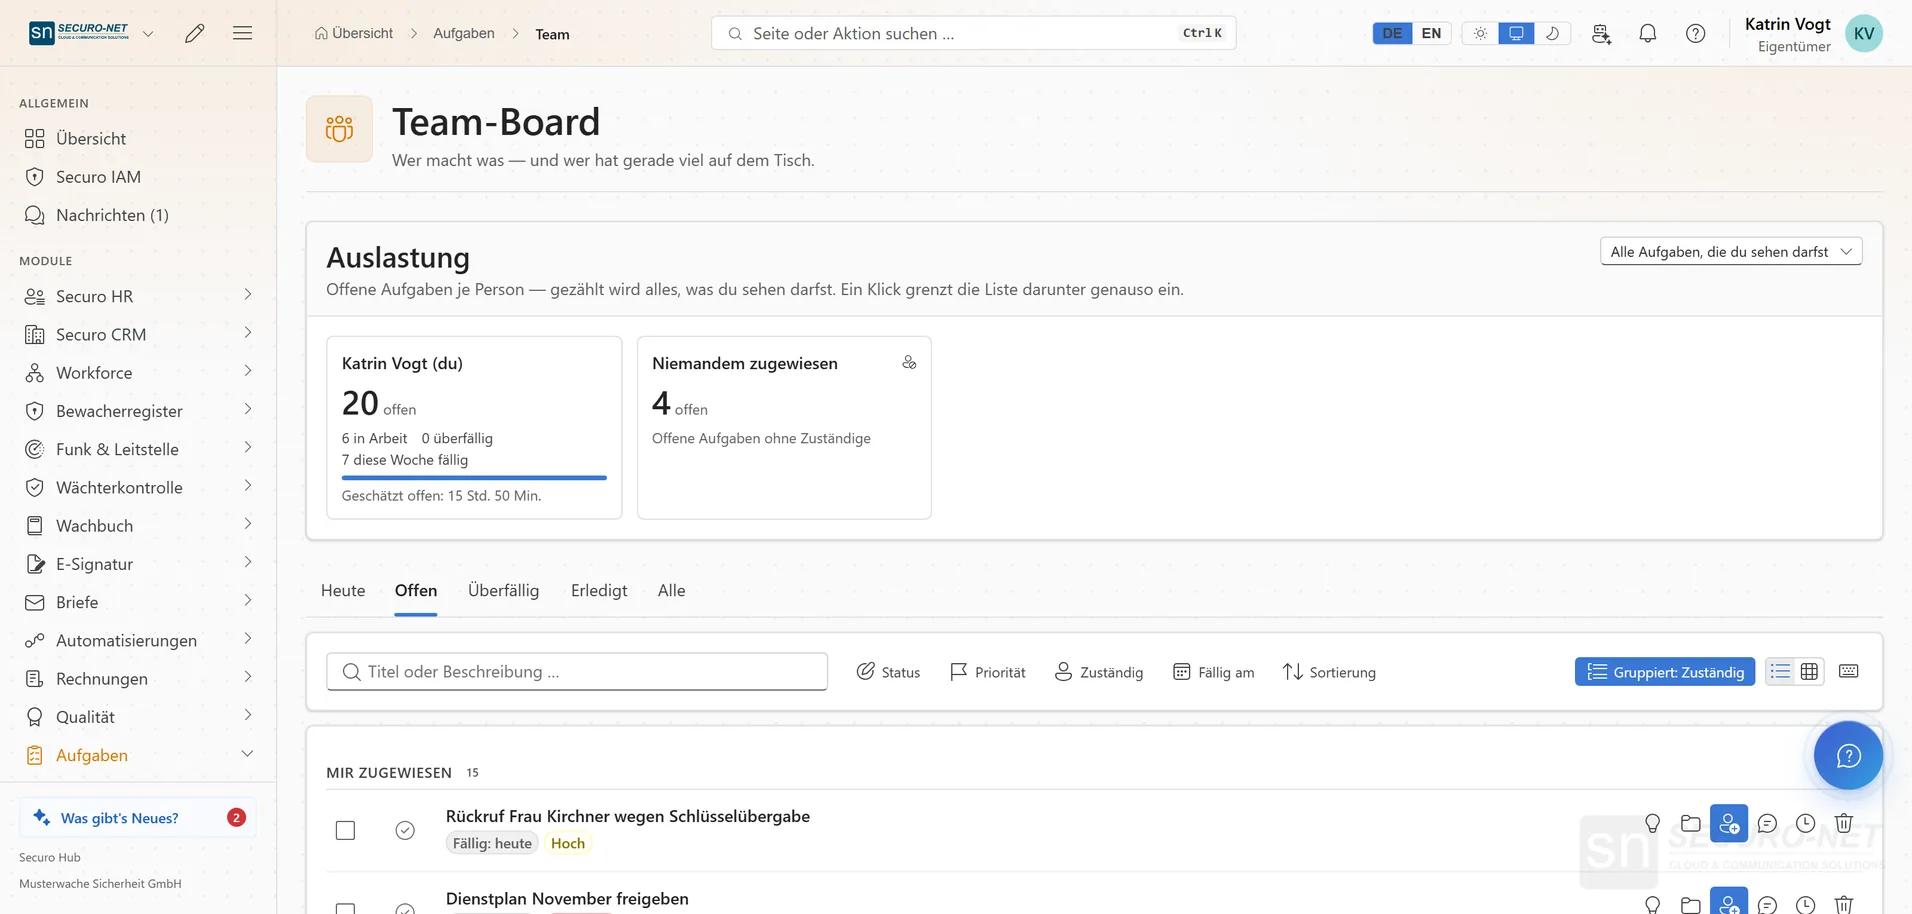Switch to the Alle tab
Viewport: 1912px width, 914px height.
tap(672, 590)
